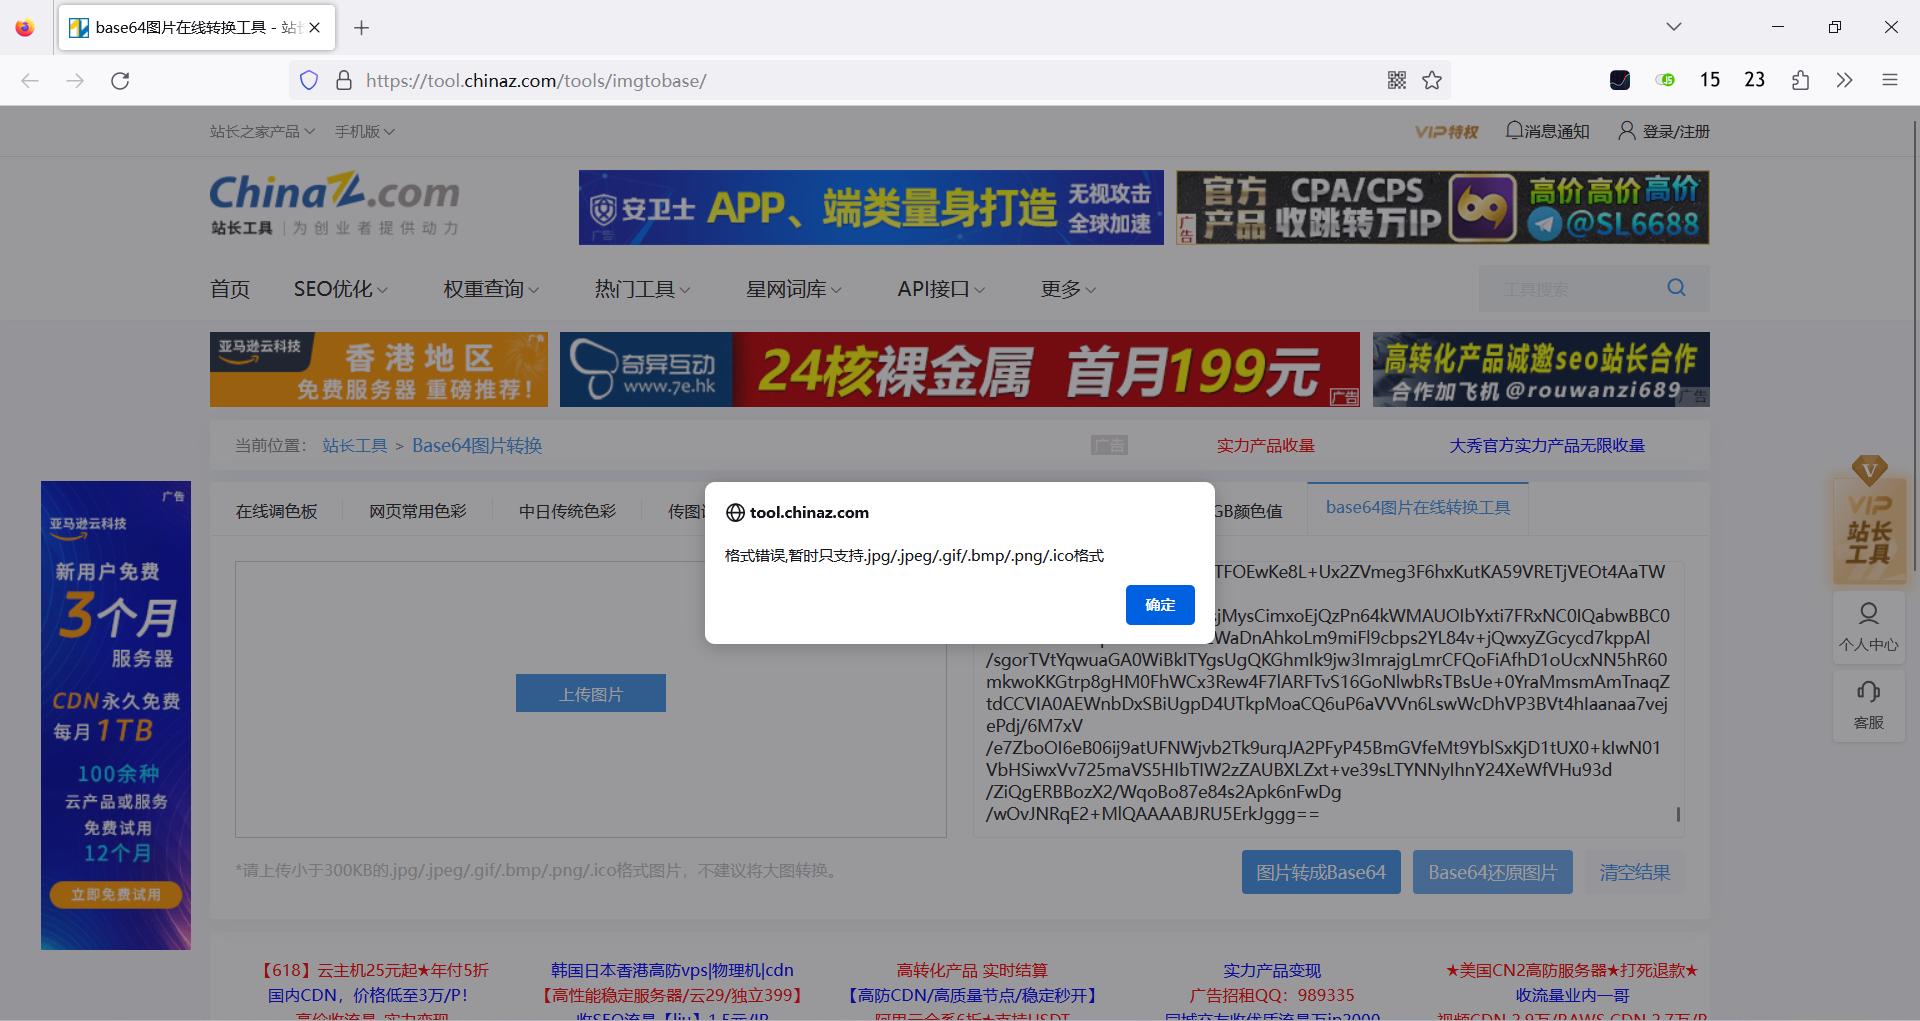Show the page QR code in address bar
This screenshot has height=1021, width=1920.
1397,80
